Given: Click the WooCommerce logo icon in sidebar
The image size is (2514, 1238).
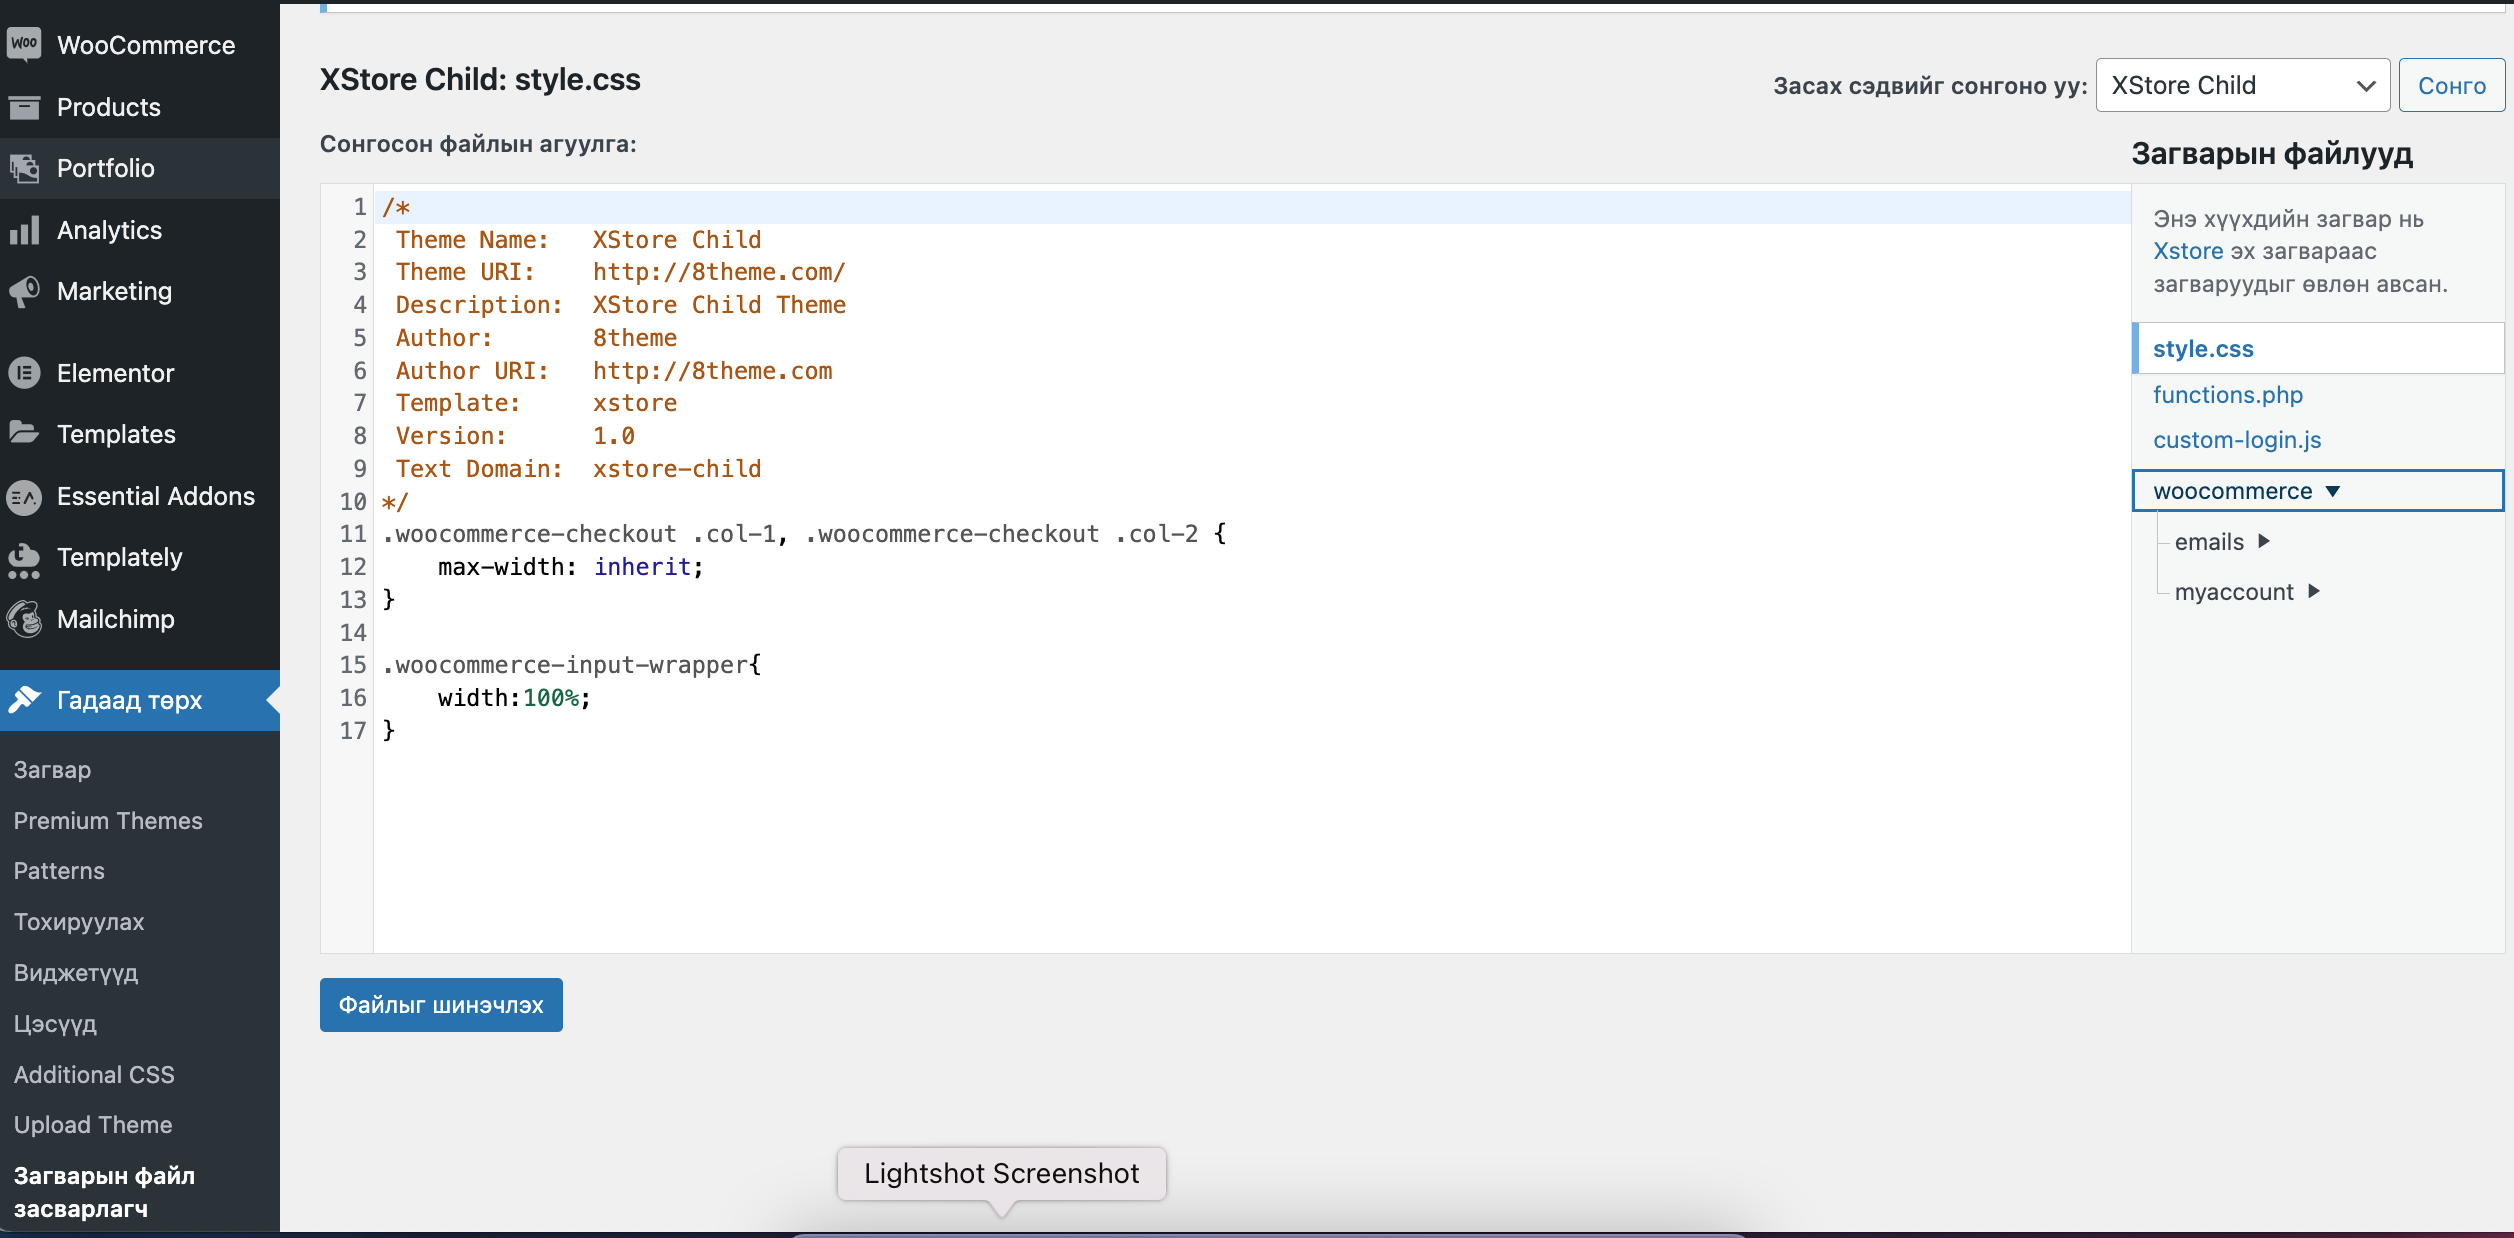Looking at the screenshot, I should click(24, 44).
